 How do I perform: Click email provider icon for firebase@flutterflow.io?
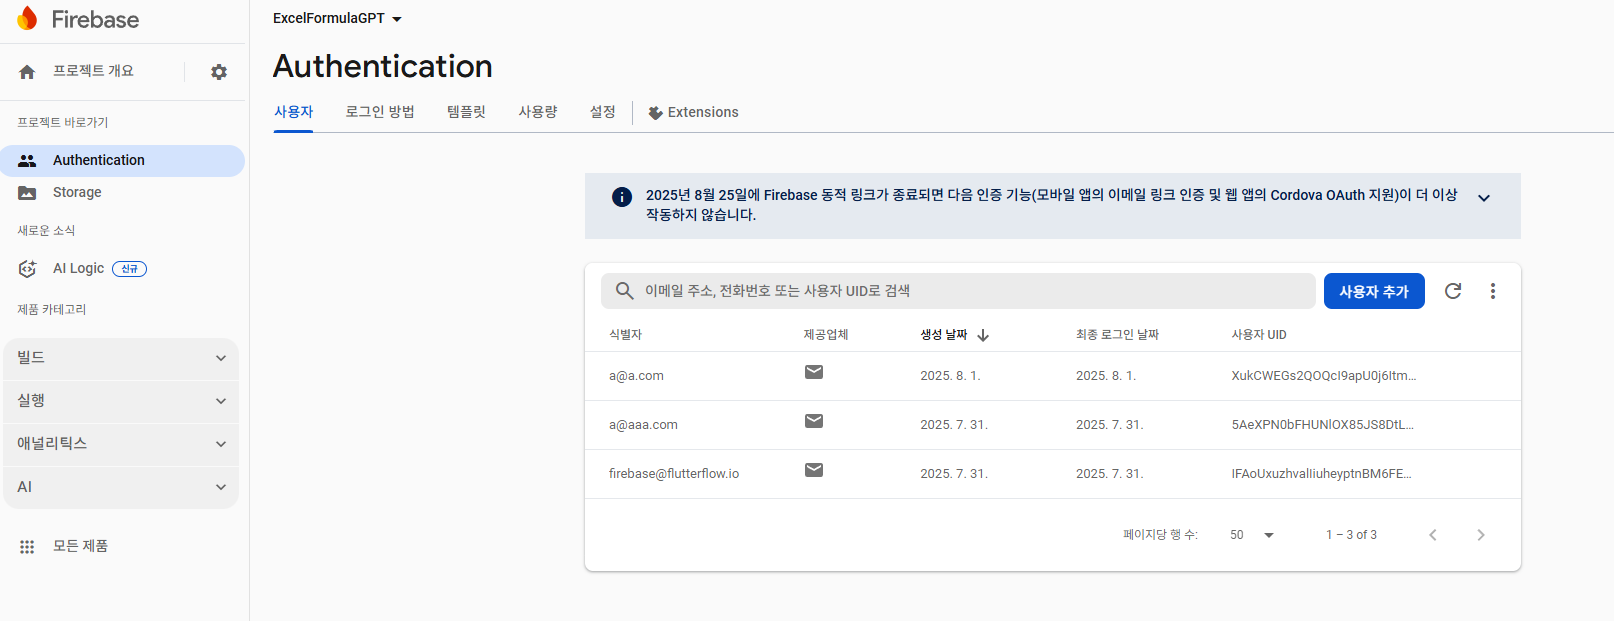(814, 470)
